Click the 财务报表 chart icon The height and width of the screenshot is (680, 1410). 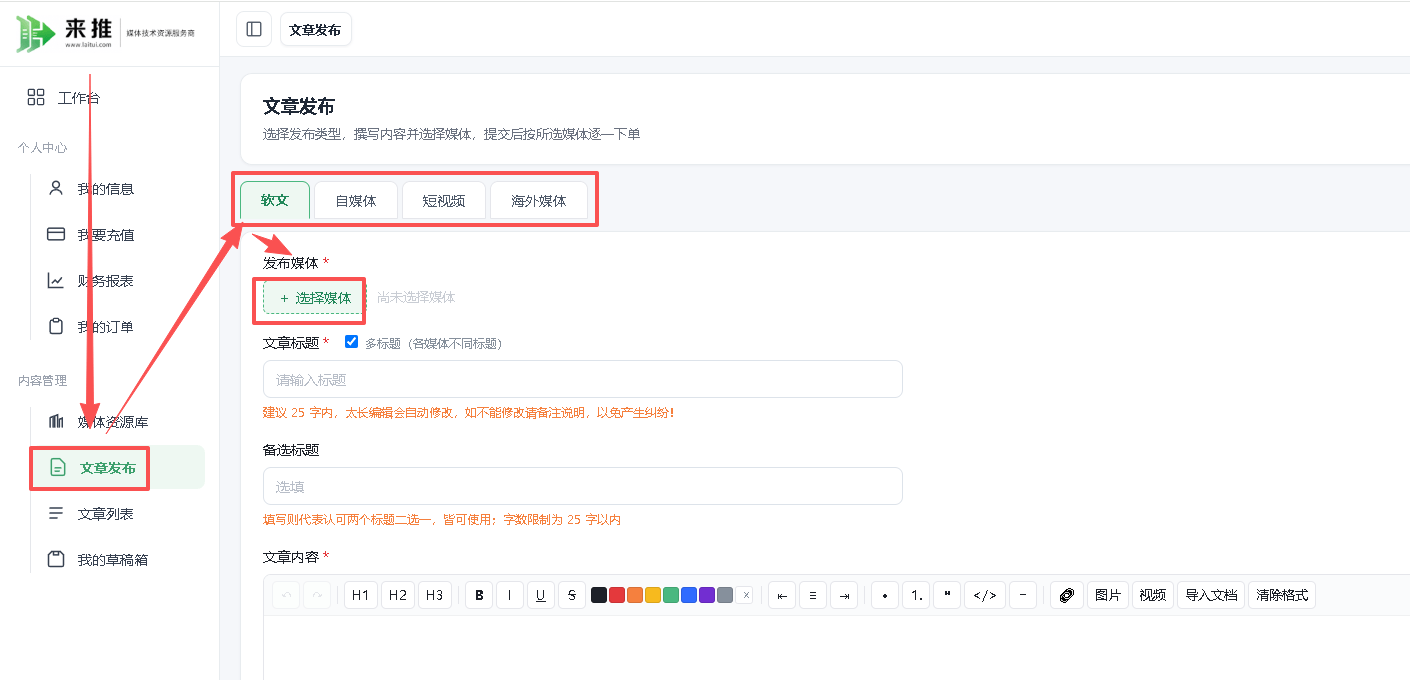[x=56, y=280]
